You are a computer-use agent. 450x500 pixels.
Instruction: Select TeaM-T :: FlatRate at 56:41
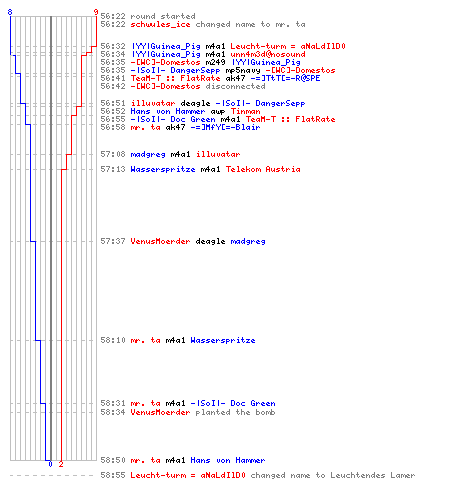[x=175, y=78]
